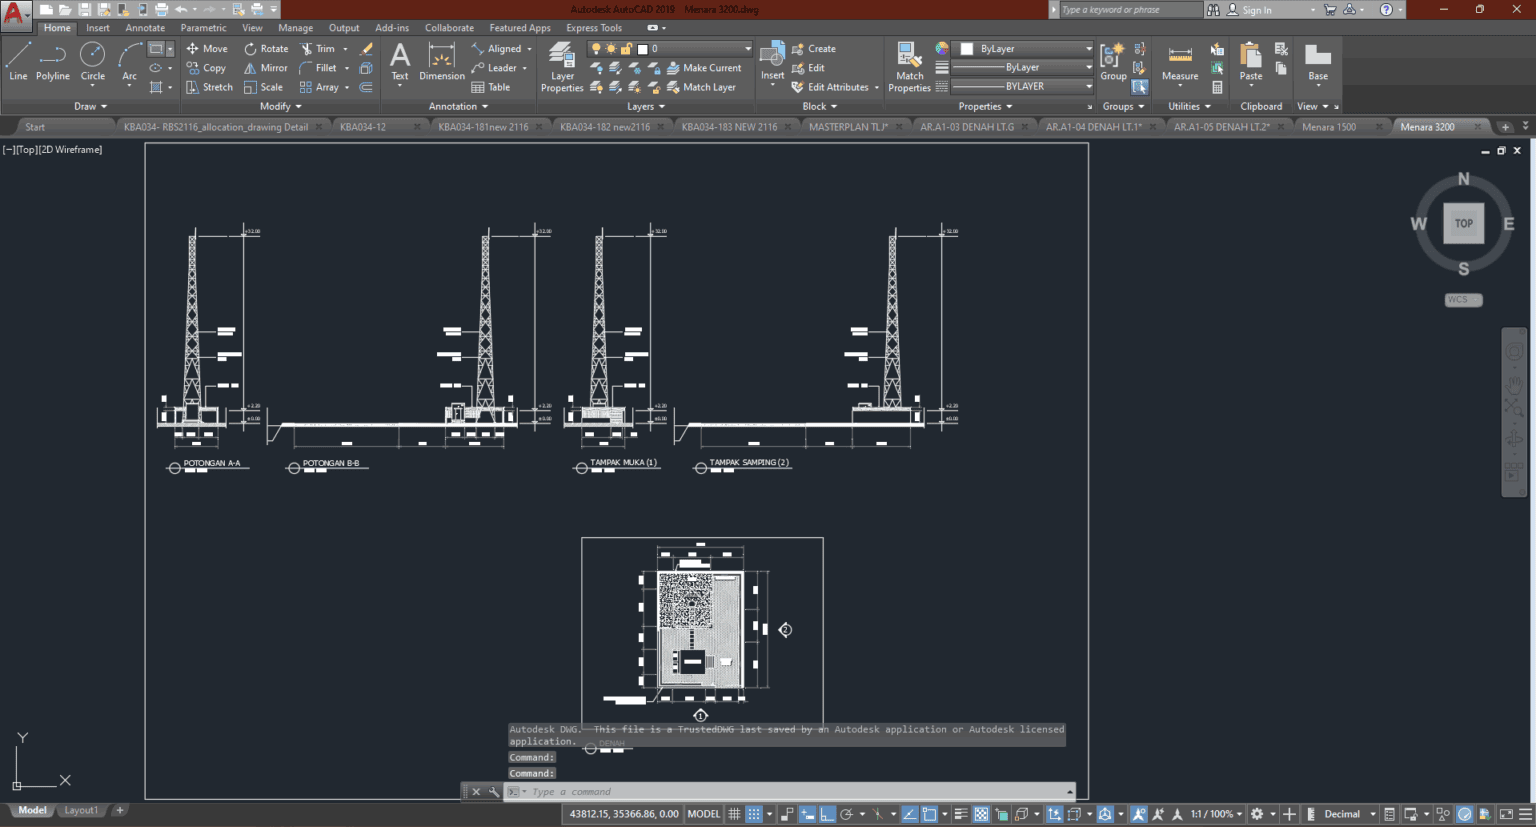Click inside the command line input

(700, 791)
